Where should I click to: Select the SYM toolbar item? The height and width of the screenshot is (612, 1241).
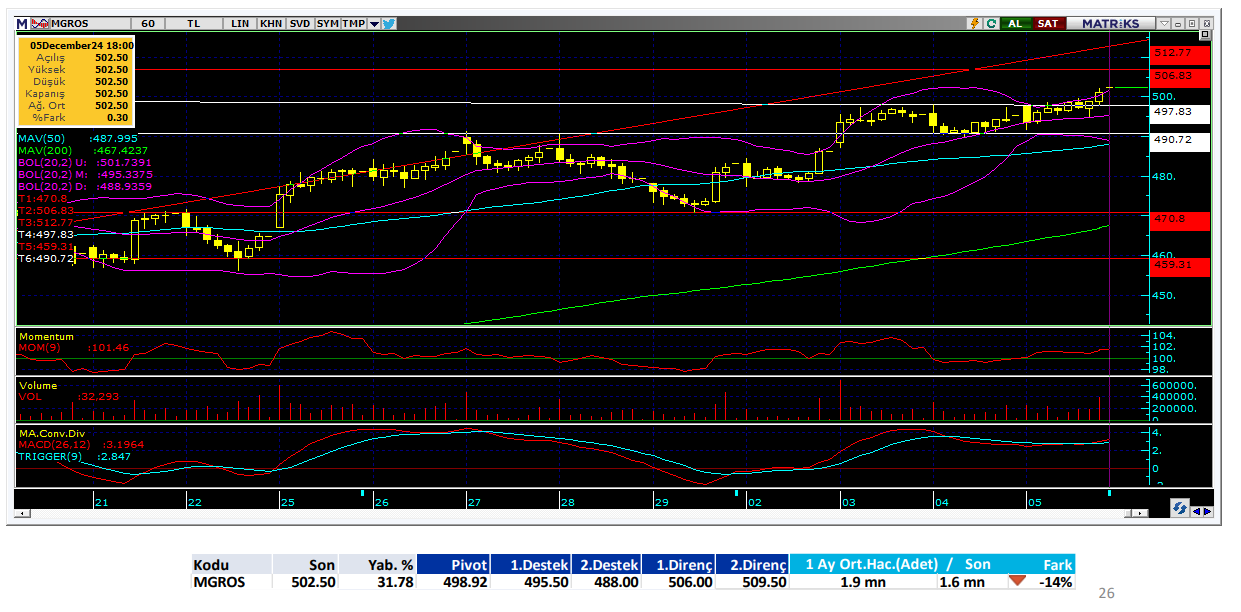[x=327, y=23]
